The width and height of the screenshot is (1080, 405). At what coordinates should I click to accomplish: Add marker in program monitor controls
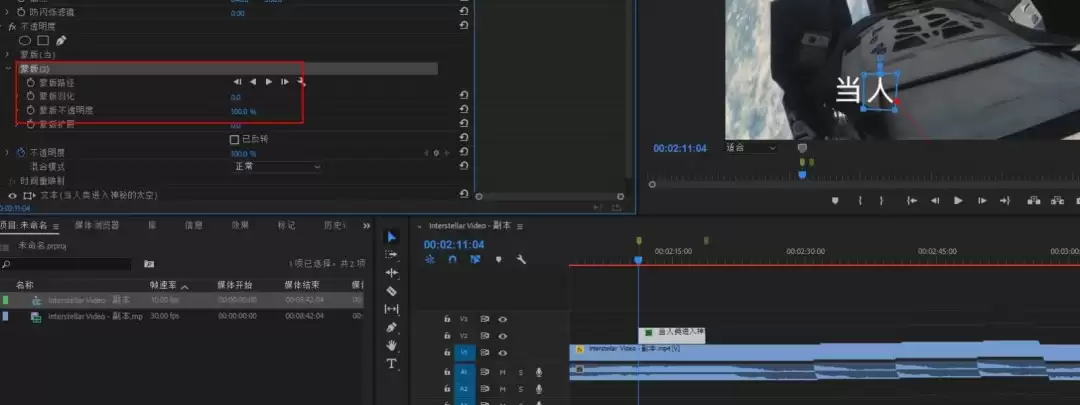point(835,200)
